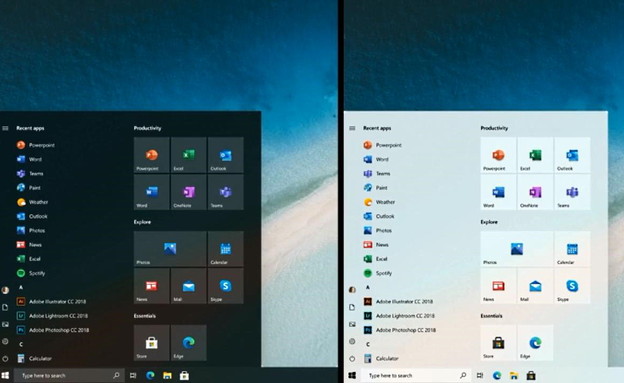Screen dimensions: 624x383
Task: Expand hamburger menu in light Start menu
Action: [352, 128]
